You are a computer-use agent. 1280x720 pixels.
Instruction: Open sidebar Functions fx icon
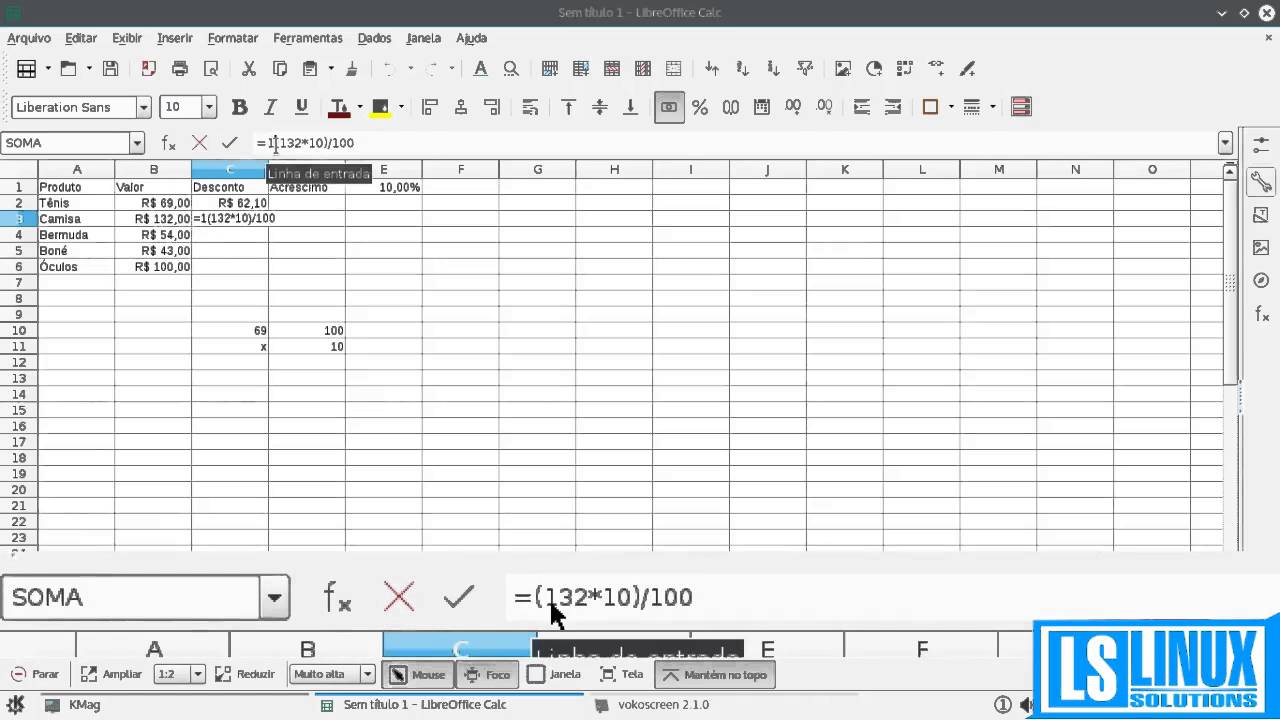tap(1261, 315)
